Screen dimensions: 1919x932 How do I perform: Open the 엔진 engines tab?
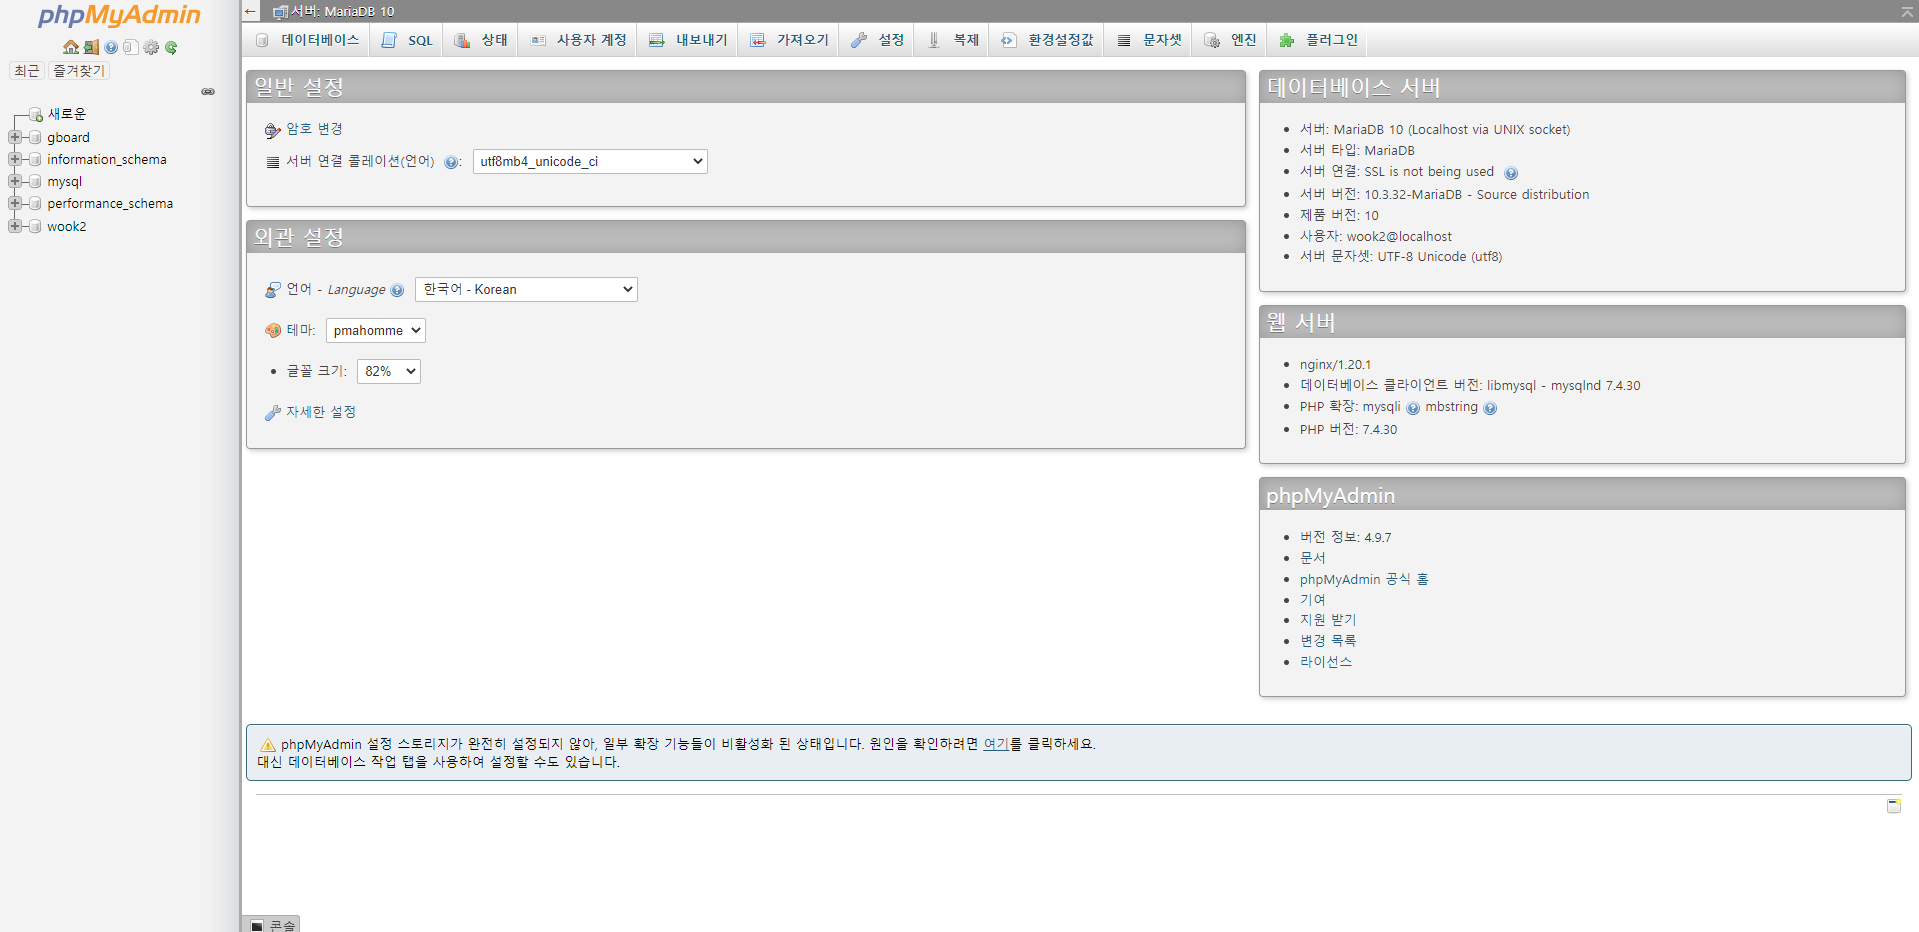tap(1231, 40)
